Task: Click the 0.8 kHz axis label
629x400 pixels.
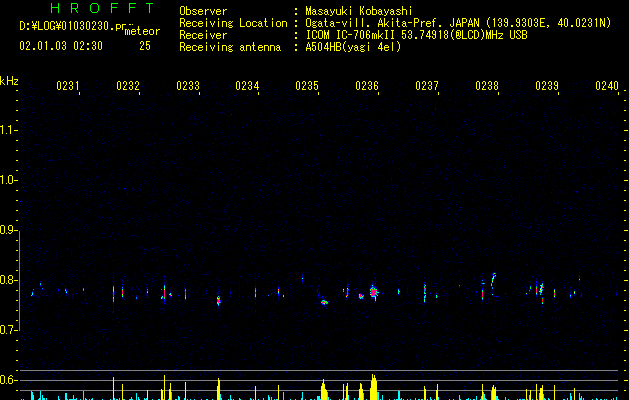Action: tap(8, 280)
